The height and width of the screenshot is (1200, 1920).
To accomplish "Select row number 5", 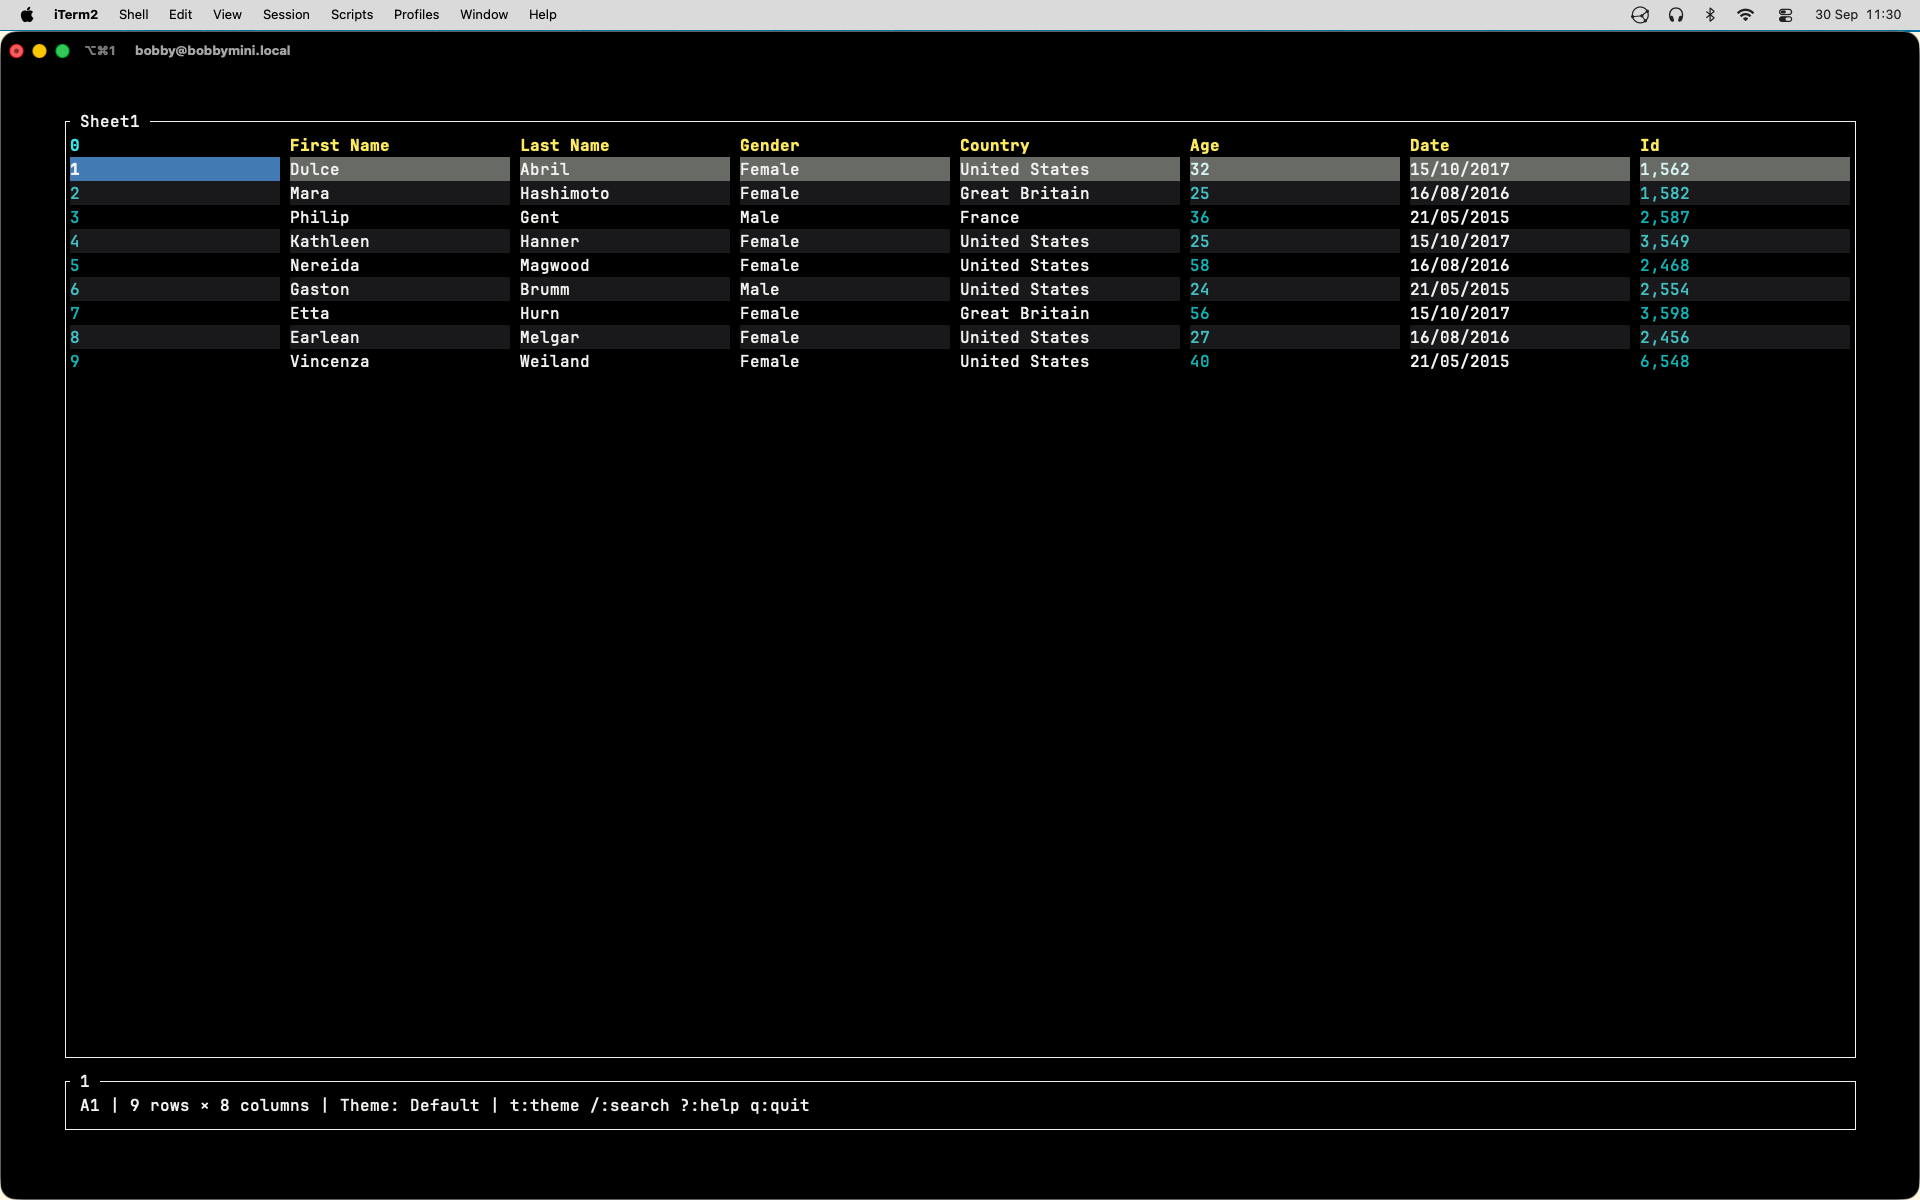I will coord(75,266).
